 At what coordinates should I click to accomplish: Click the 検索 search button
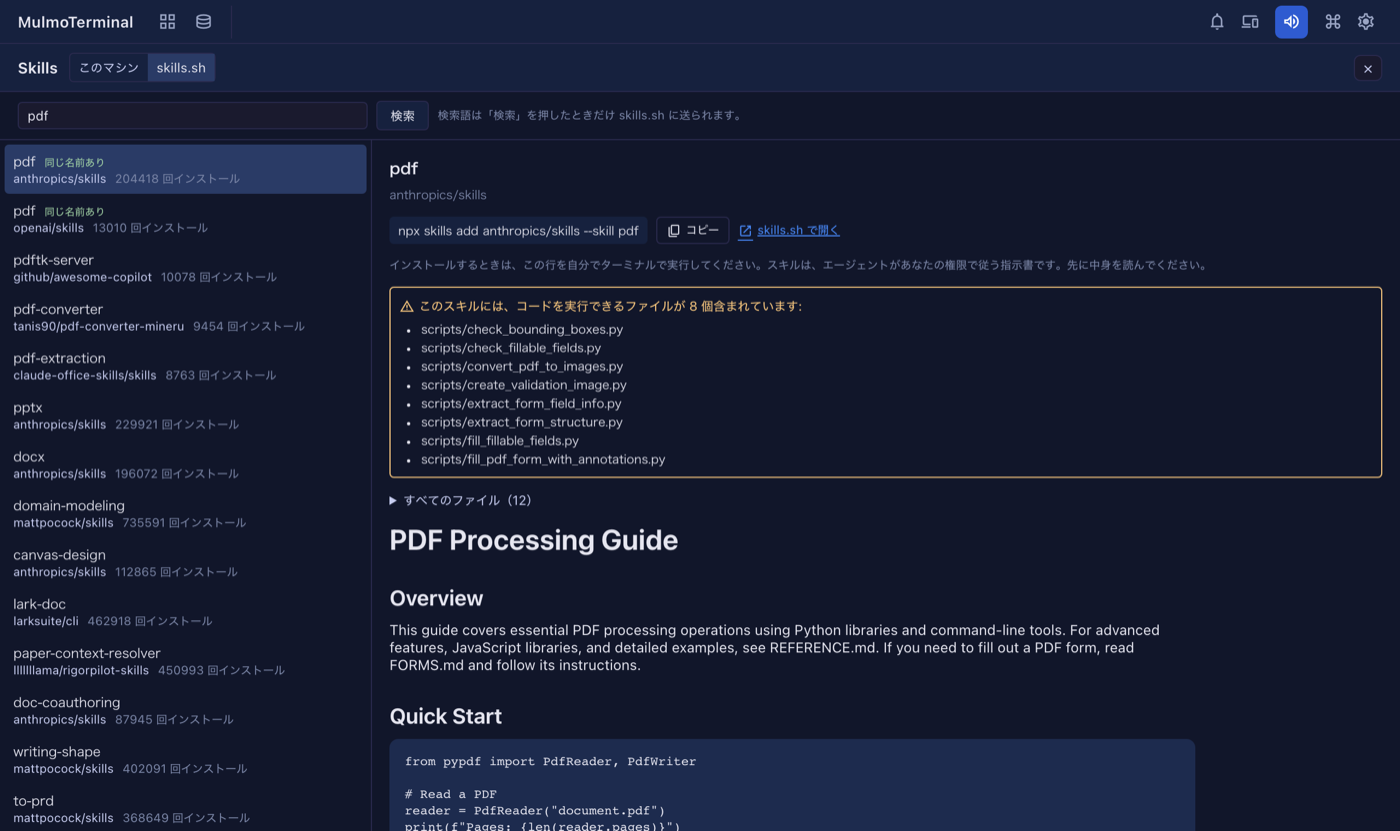tap(403, 116)
